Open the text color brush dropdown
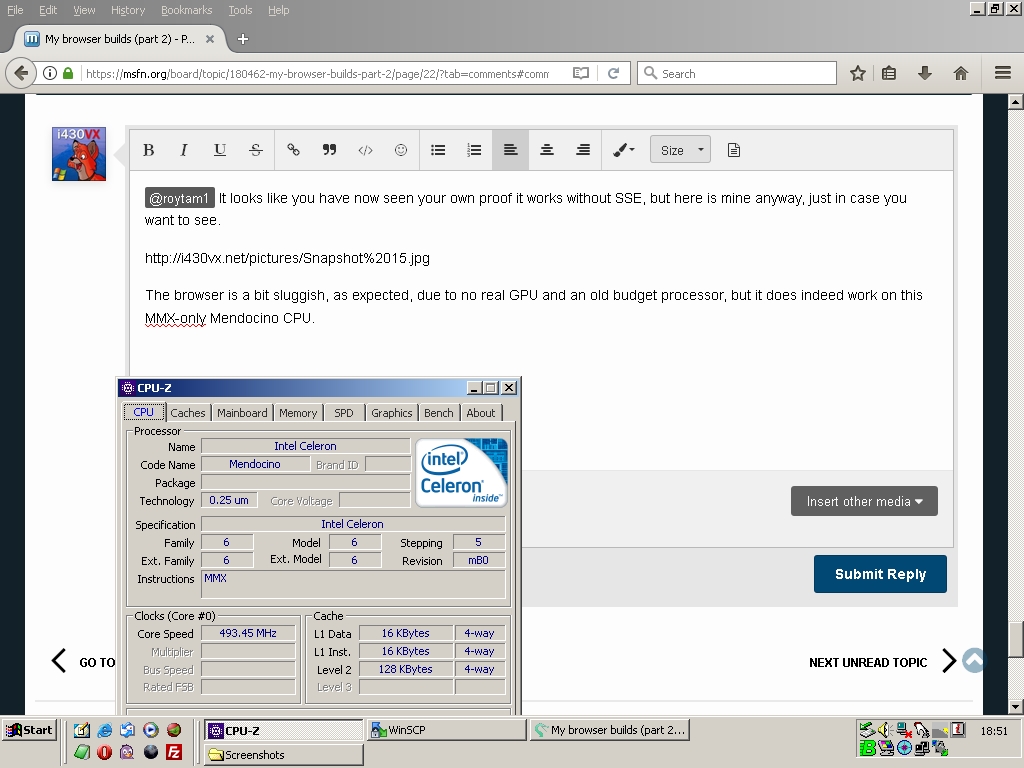The width and height of the screenshot is (1024, 768). coord(623,150)
